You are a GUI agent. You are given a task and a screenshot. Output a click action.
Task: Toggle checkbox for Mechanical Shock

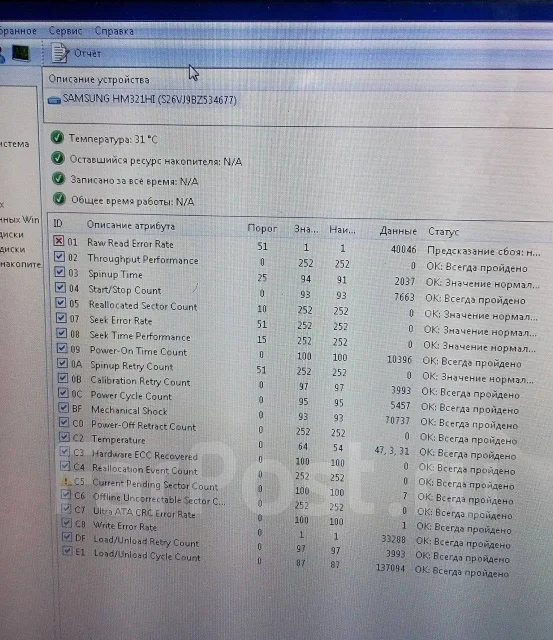pyautogui.click(x=64, y=407)
